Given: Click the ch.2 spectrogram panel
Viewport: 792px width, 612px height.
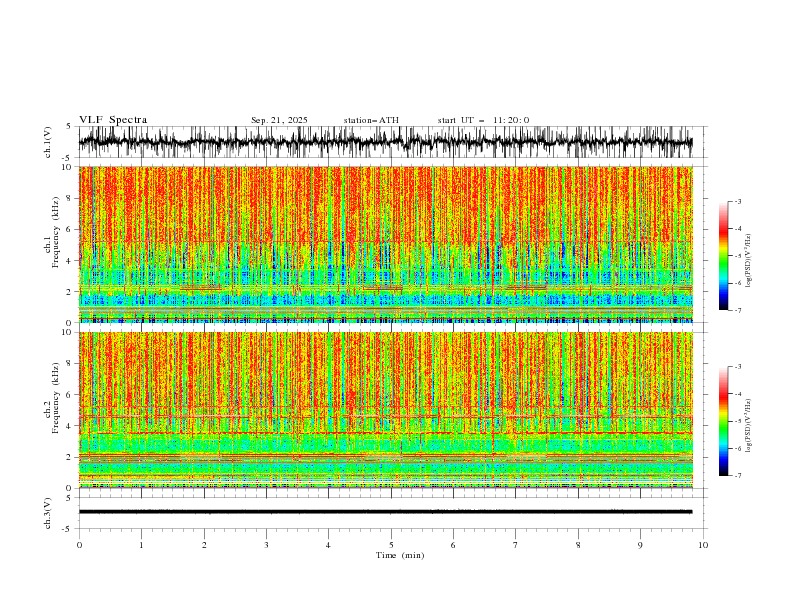Looking at the screenshot, I should [x=385, y=410].
